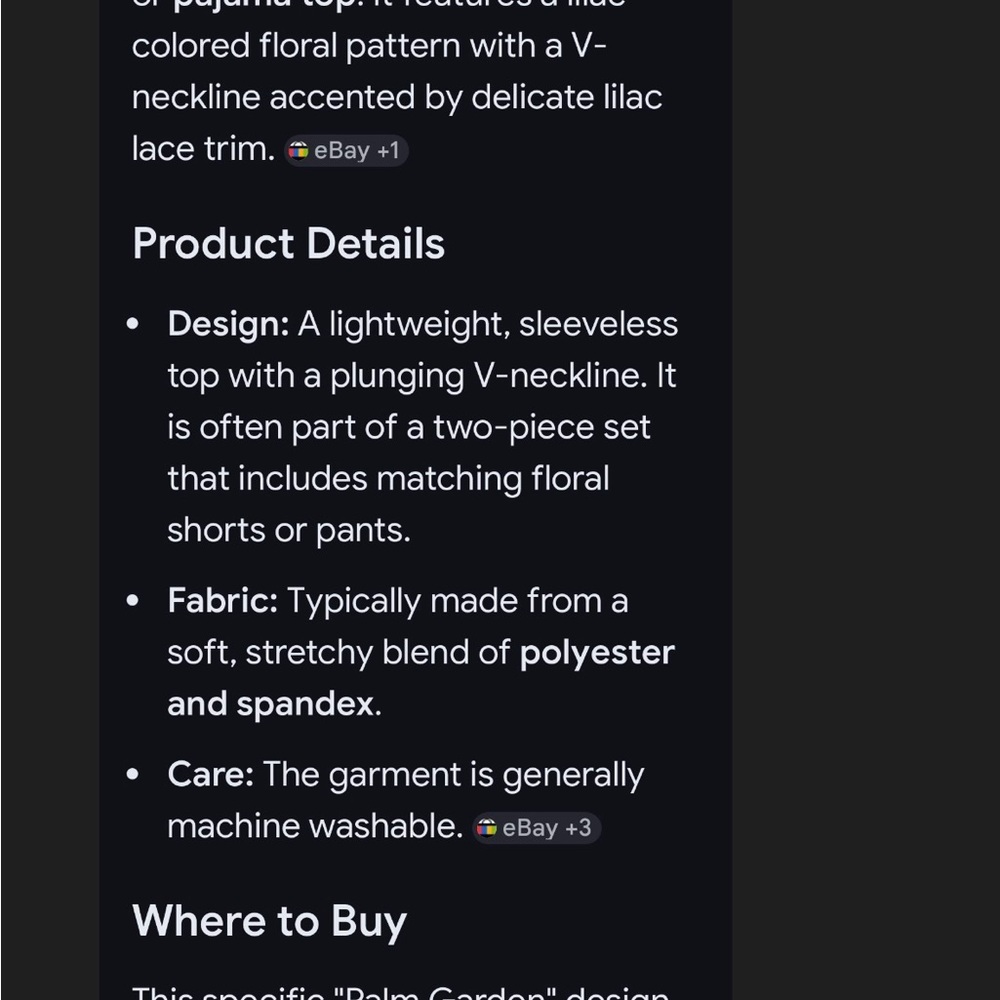Open the eBay +1 source chip

(x=346, y=151)
